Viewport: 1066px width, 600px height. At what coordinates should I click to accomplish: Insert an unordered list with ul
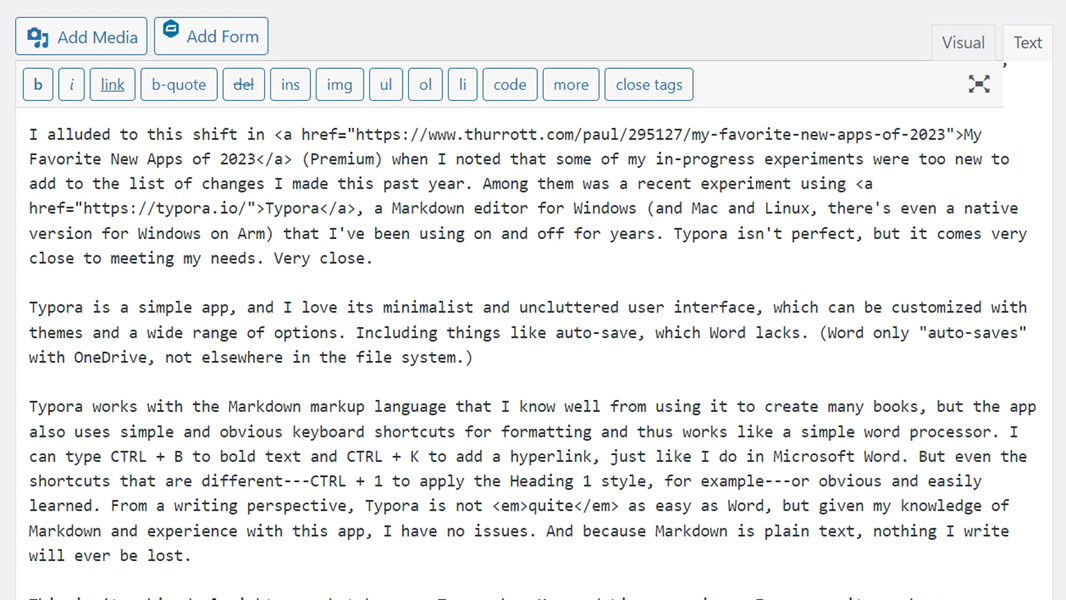coord(386,85)
